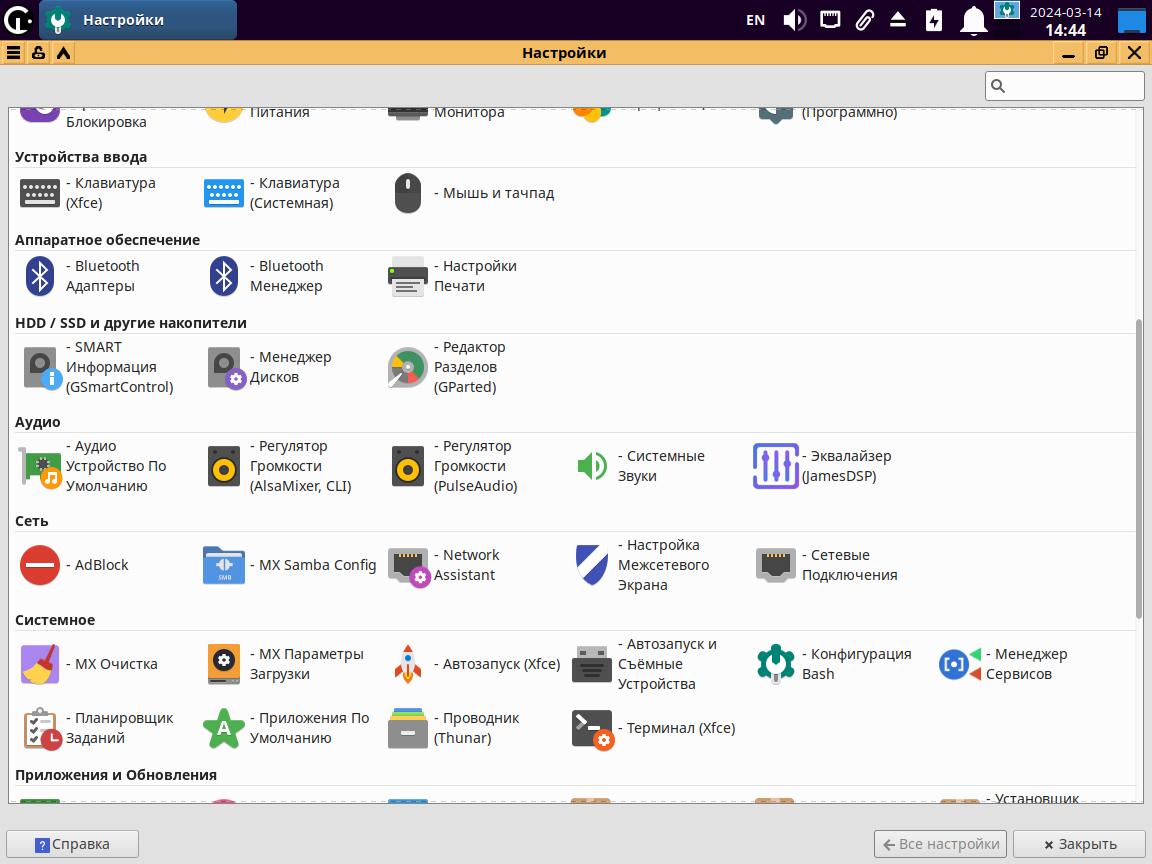Open Мышь и тачпад mouse icon
The height and width of the screenshot is (864, 1152).
[x=408, y=193]
